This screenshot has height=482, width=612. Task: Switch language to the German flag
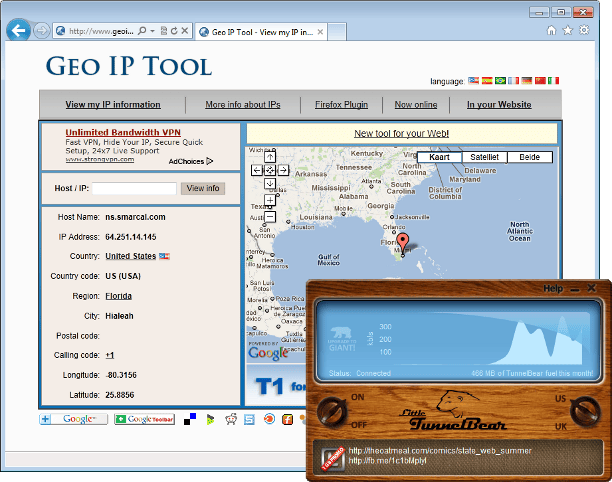[527, 80]
